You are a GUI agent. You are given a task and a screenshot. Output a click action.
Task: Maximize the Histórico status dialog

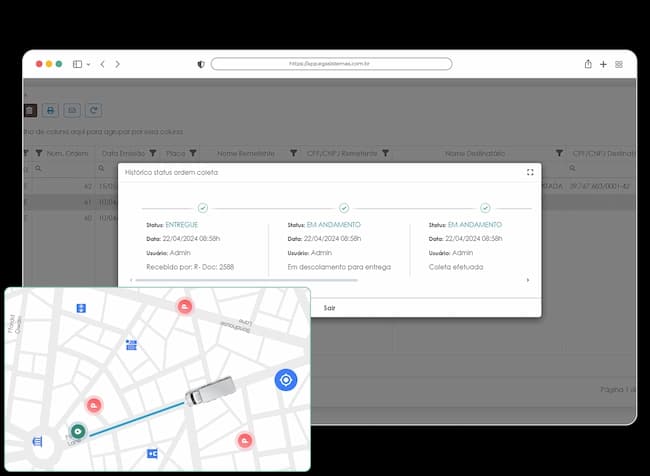coord(530,172)
